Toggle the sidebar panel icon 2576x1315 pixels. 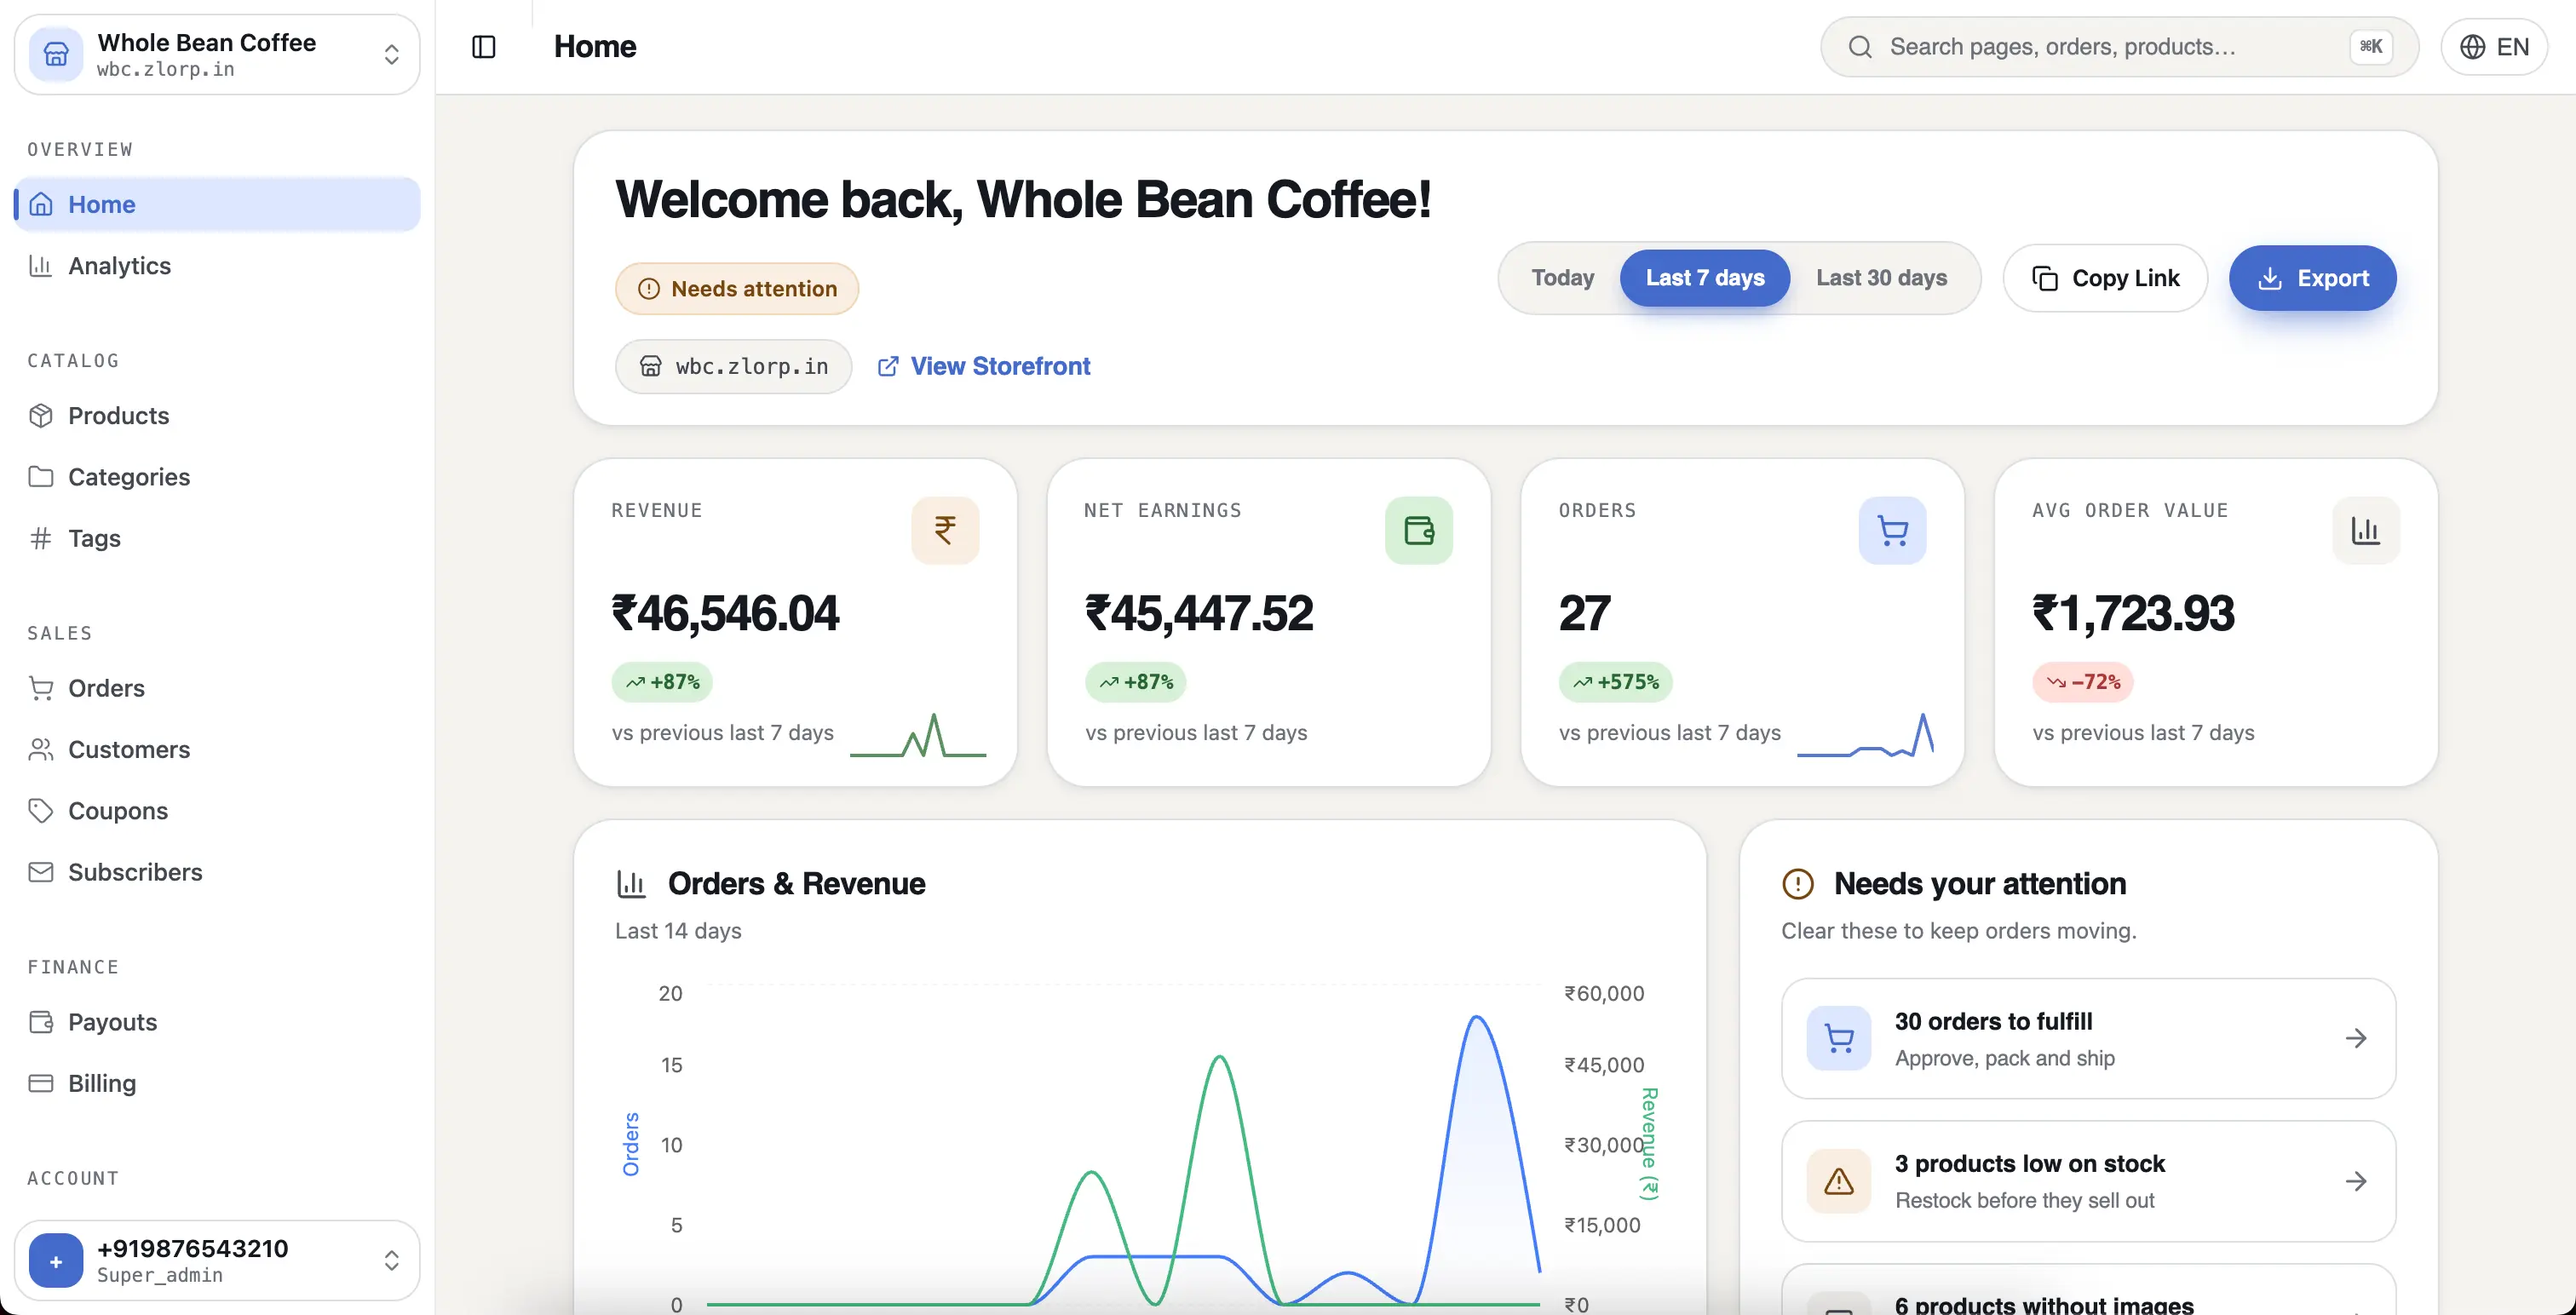[x=483, y=47]
